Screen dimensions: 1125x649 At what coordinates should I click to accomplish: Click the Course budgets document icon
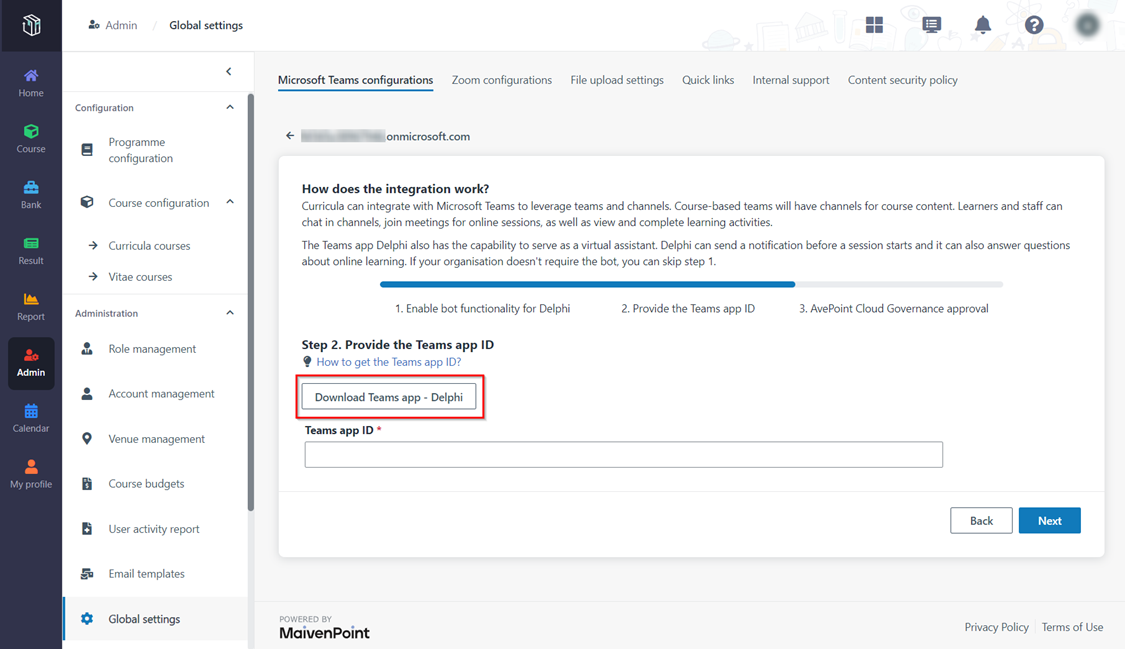87,483
